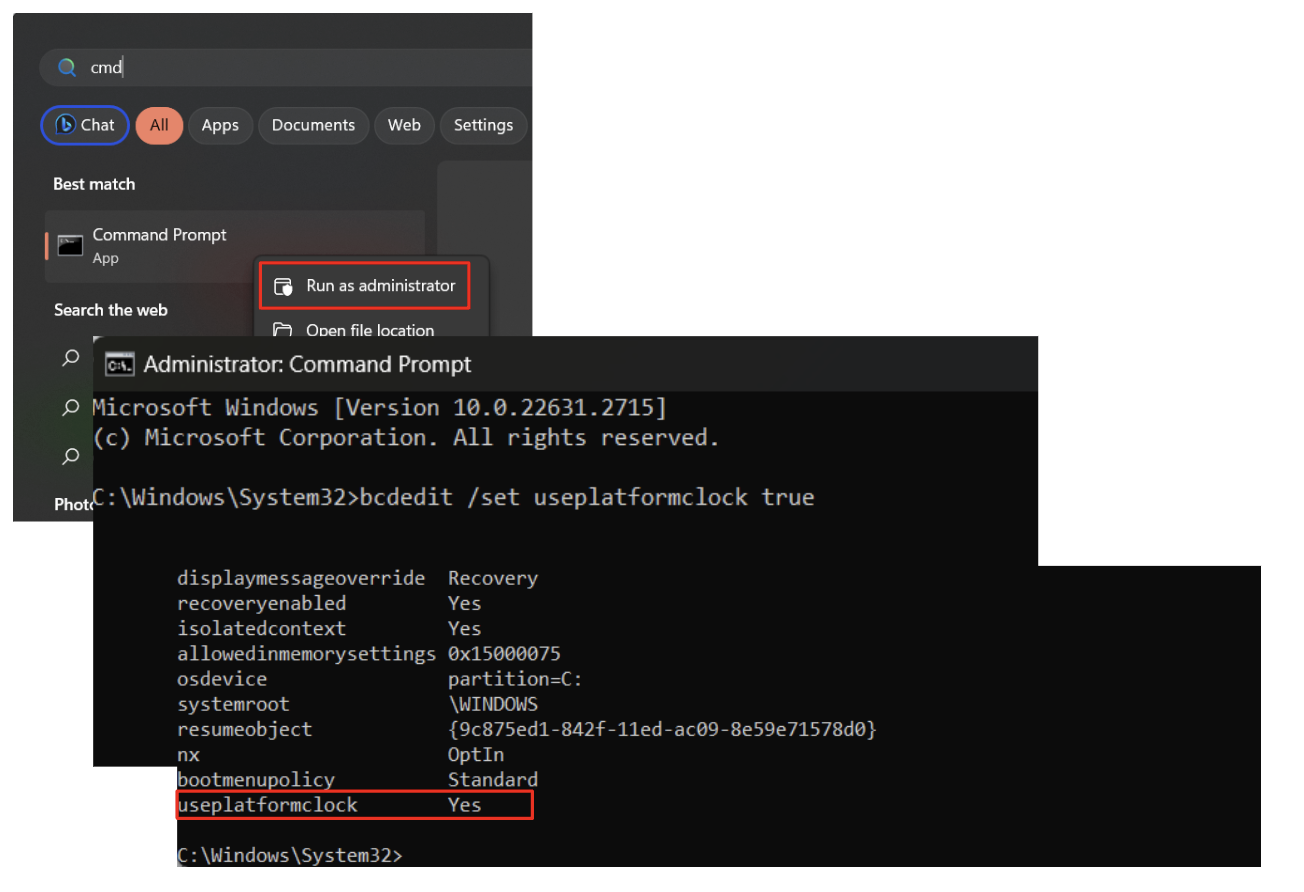Click the magnifier icon beside the second search suggestion

70,407
